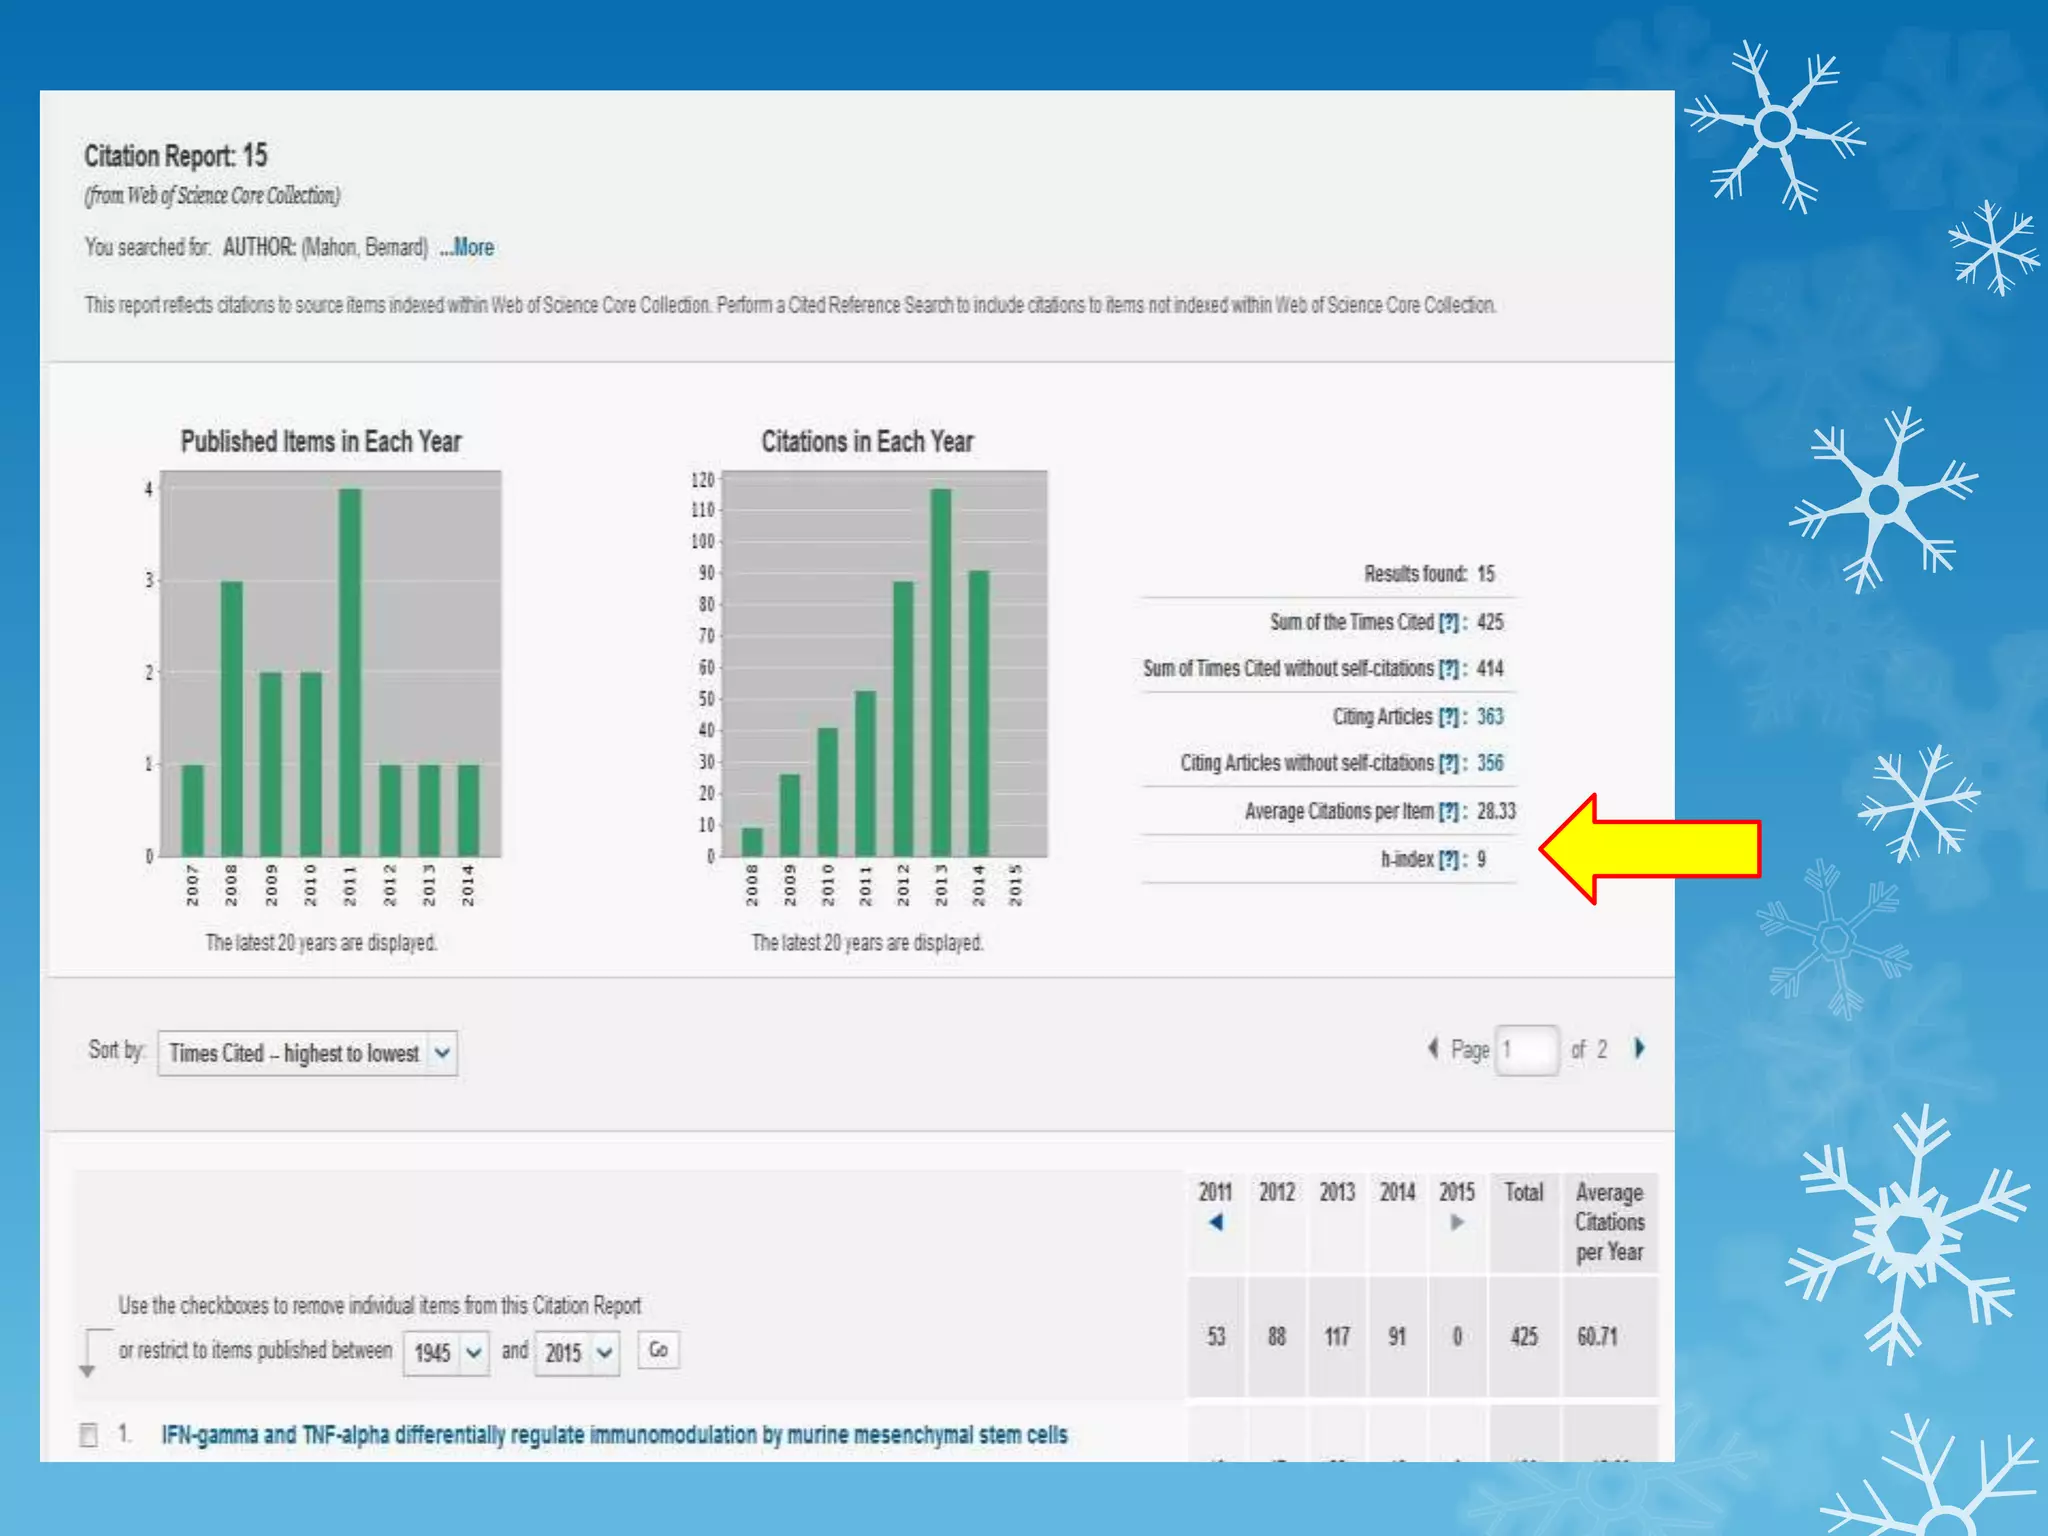
Task: Click help icon beside Citing Articles
Action: pos(1448,717)
